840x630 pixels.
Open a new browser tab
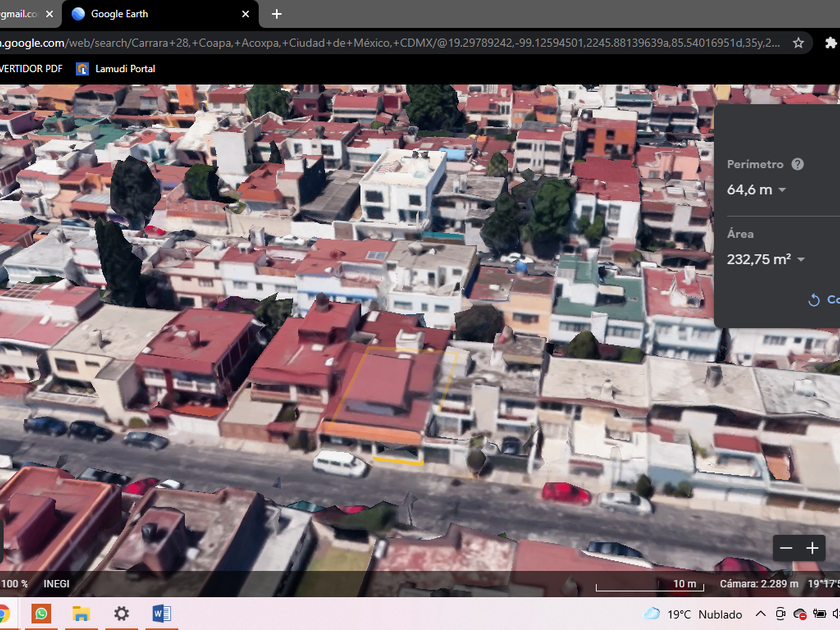click(277, 14)
